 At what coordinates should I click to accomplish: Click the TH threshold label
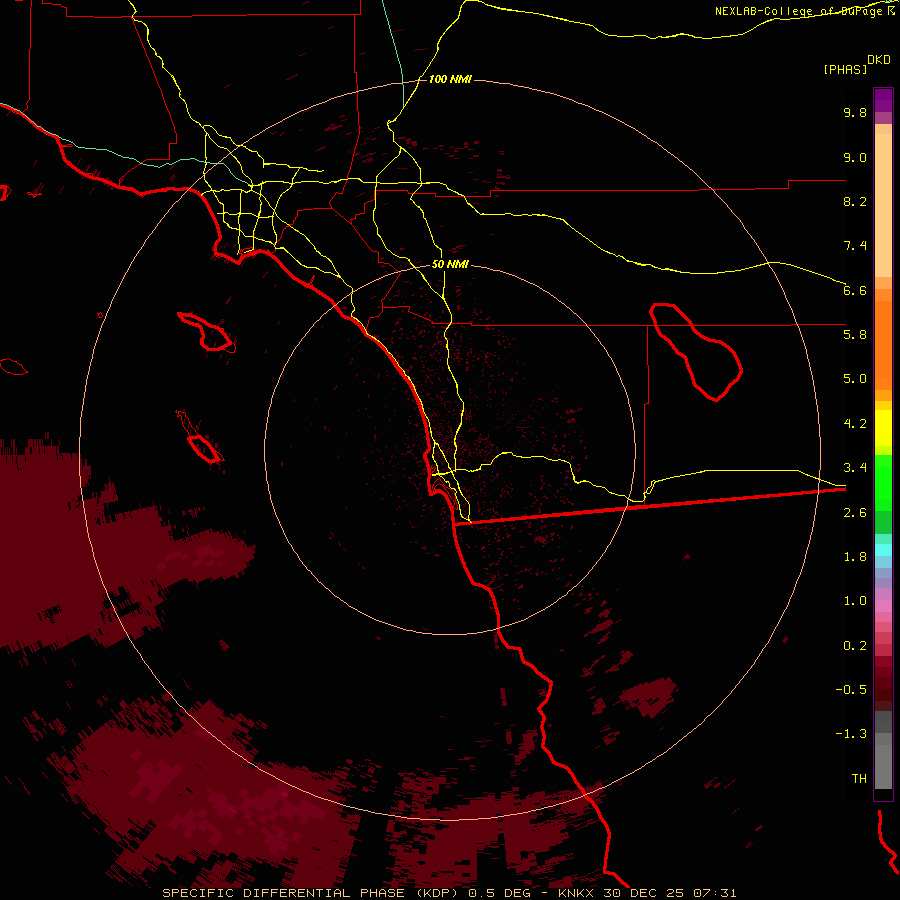tap(859, 778)
